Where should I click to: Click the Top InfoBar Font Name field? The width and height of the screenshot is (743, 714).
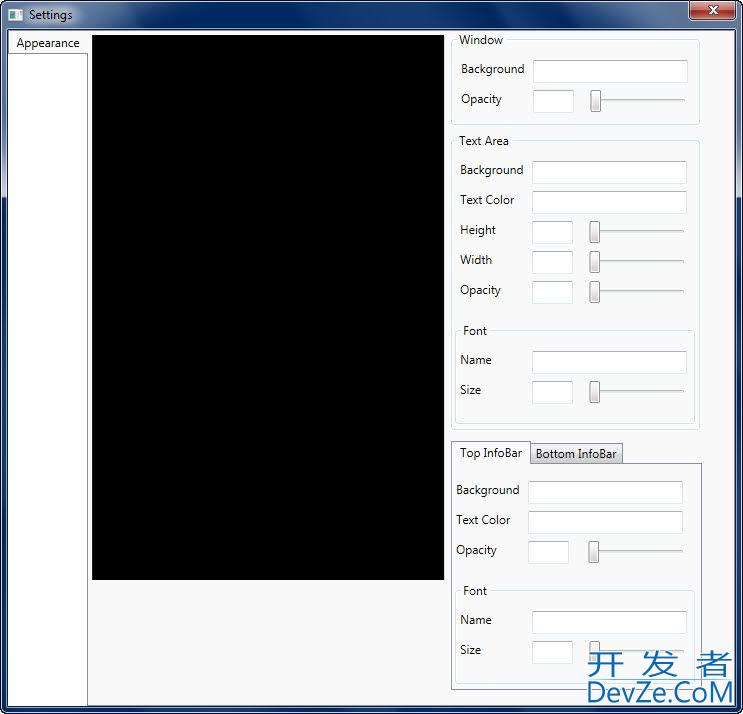click(x=609, y=622)
